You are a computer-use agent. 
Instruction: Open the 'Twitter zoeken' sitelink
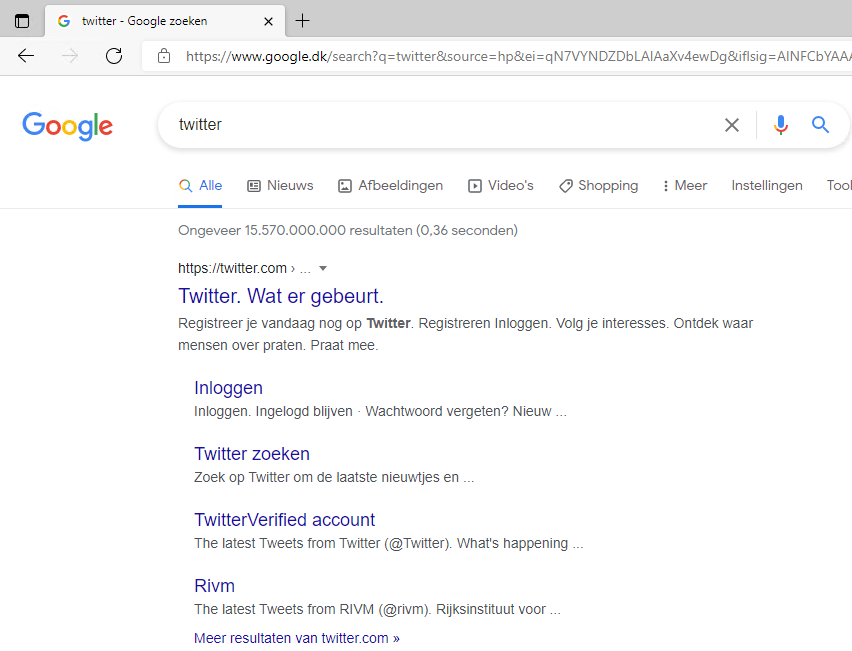(x=252, y=454)
